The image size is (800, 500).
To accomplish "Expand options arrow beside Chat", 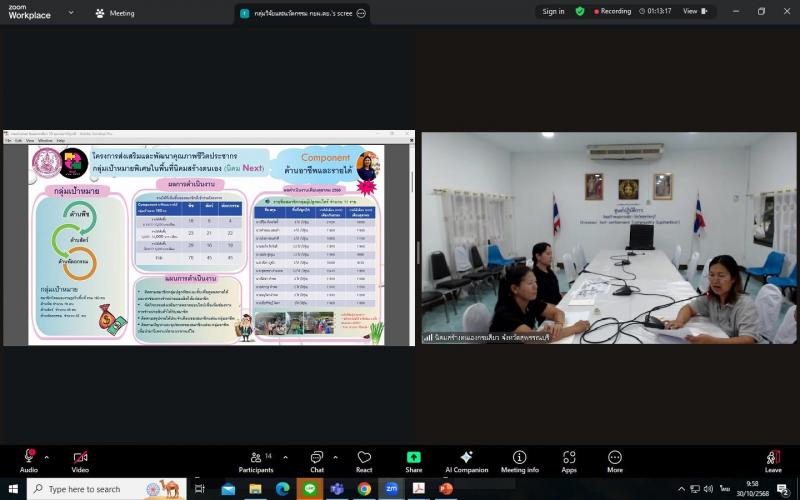I will tap(335, 457).
